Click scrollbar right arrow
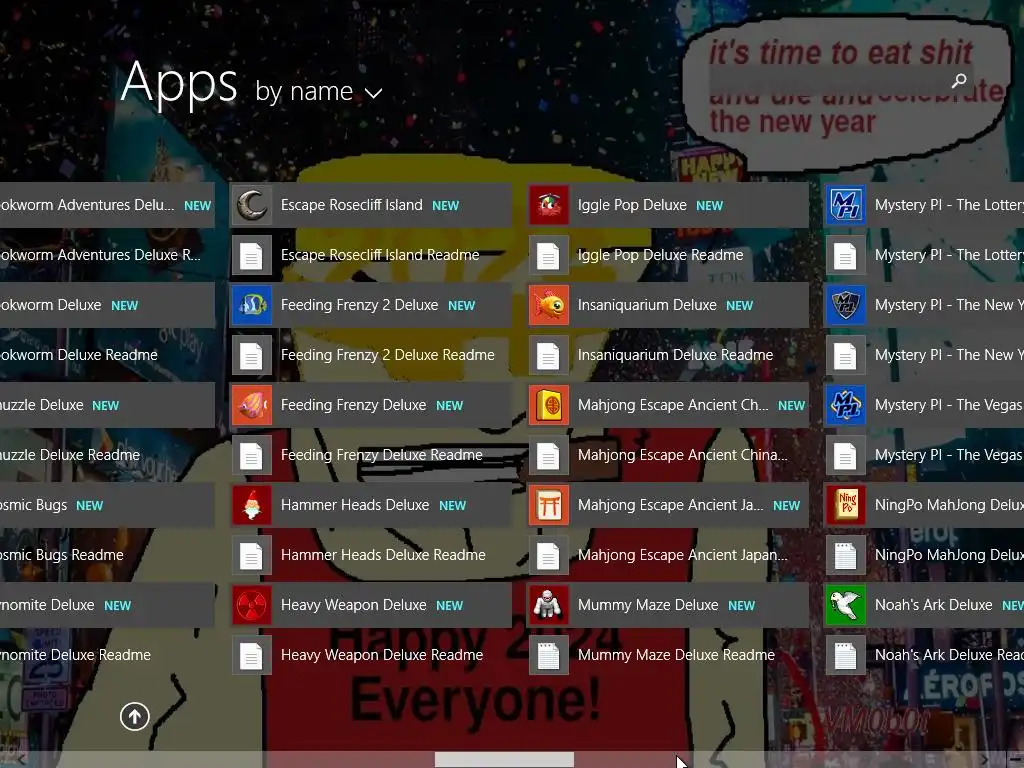 [985, 760]
